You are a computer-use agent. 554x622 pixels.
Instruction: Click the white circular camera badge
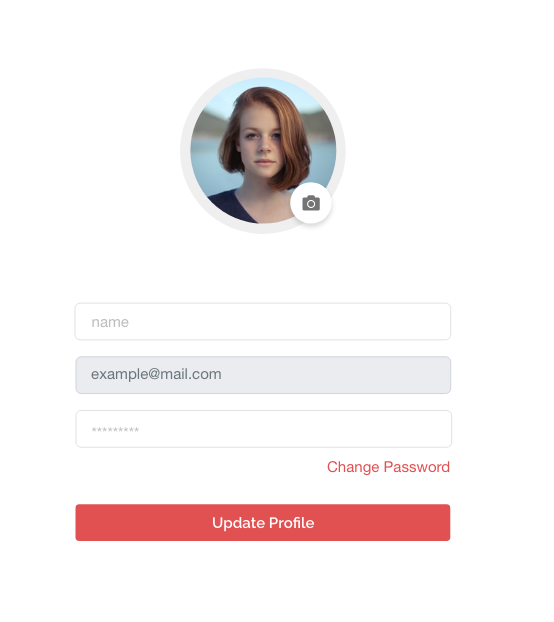pyautogui.click(x=311, y=203)
